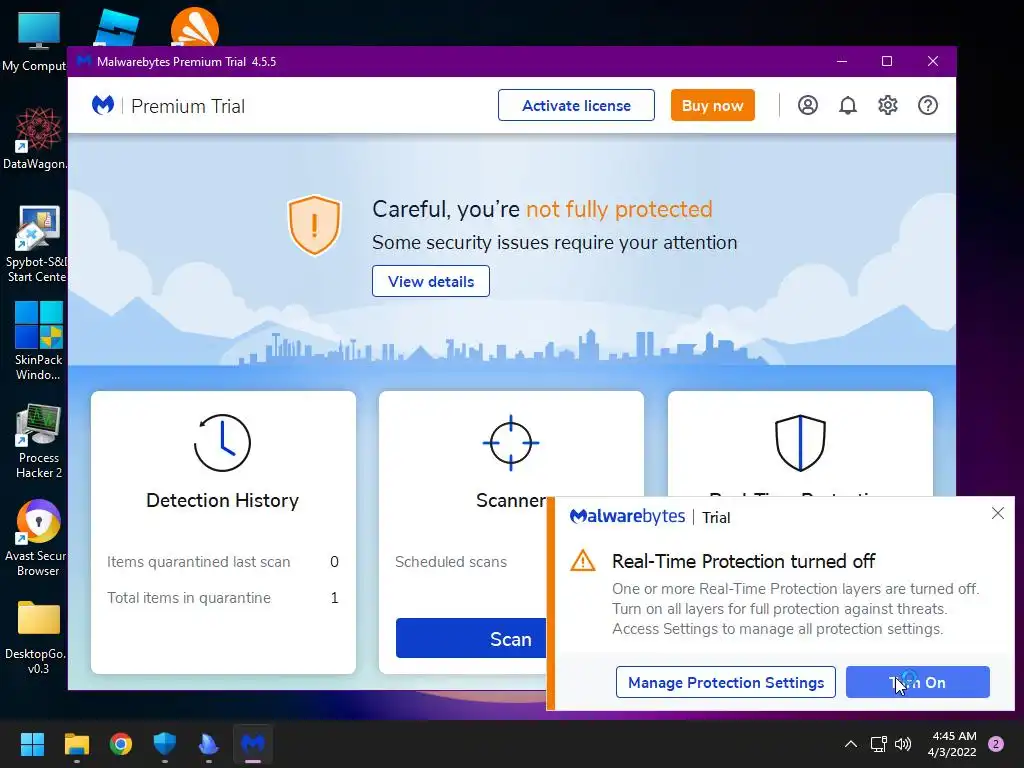Click the warning triangle in the notification
Screen dimensions: 1024x768
[583, 561]
